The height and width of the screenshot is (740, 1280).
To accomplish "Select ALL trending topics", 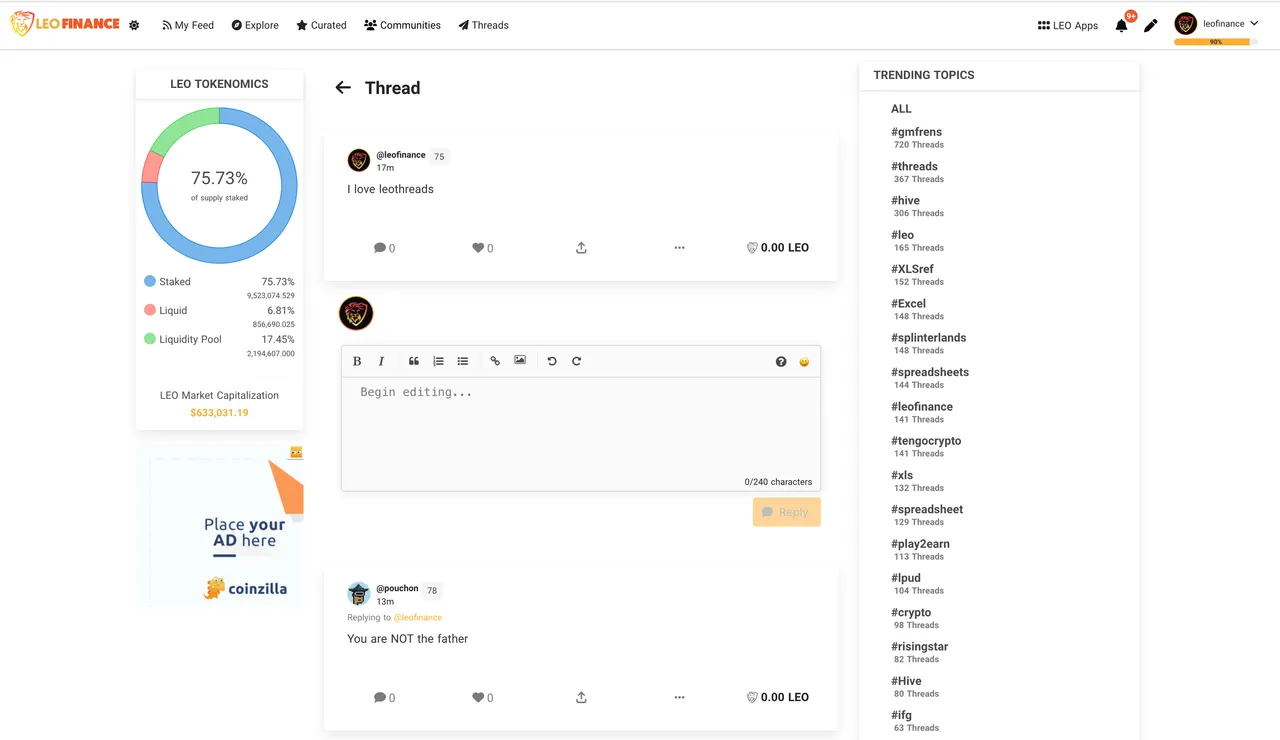I will pyautogui.click(x=901, y=109).
